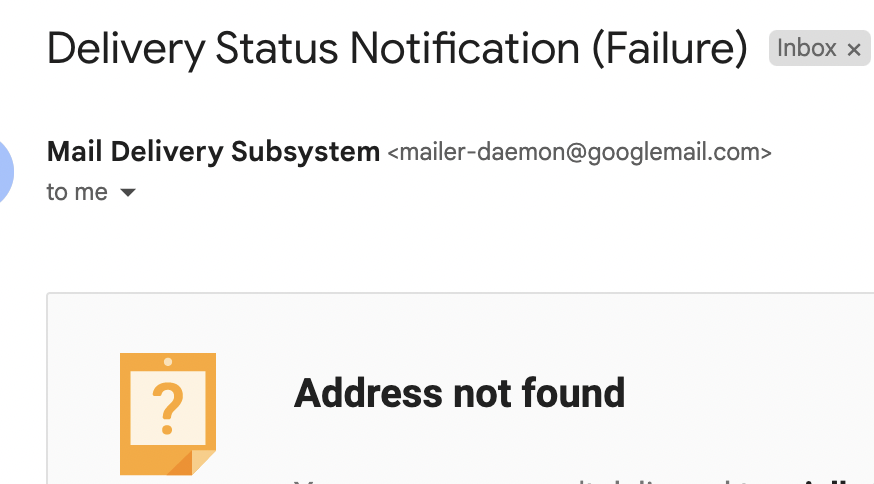This screenshot has height=484, width=874.
Task: Click the "Address not found" heading
Action: 459,393
